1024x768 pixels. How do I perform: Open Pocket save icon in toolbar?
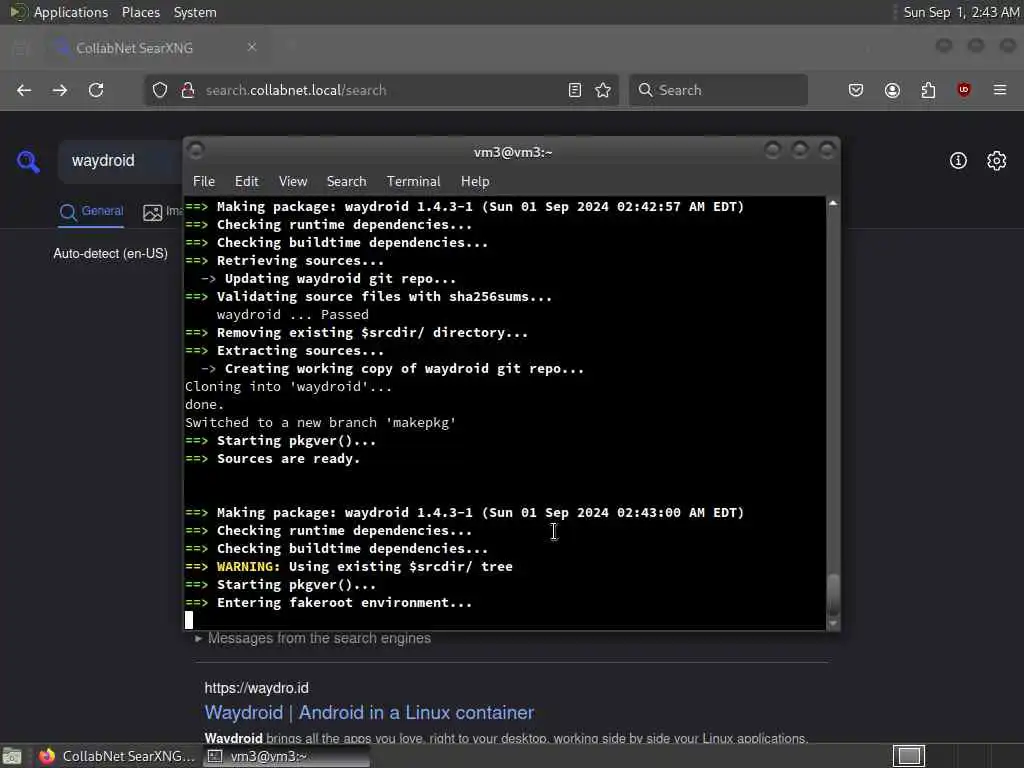(856, 90)
